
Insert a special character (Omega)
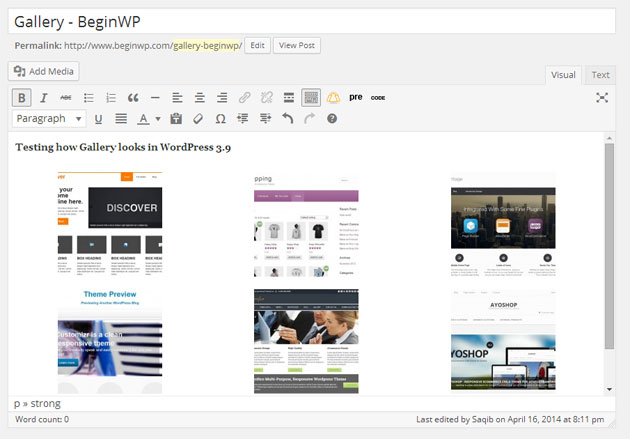220,119
